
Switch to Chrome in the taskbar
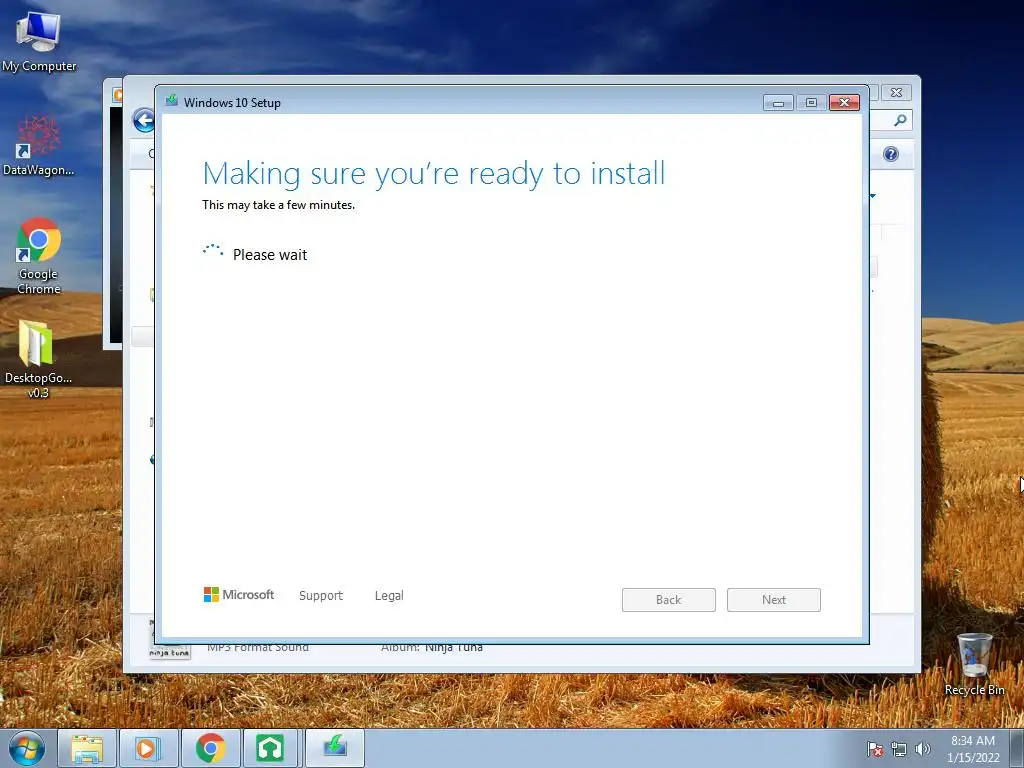(x=210, y=748)
